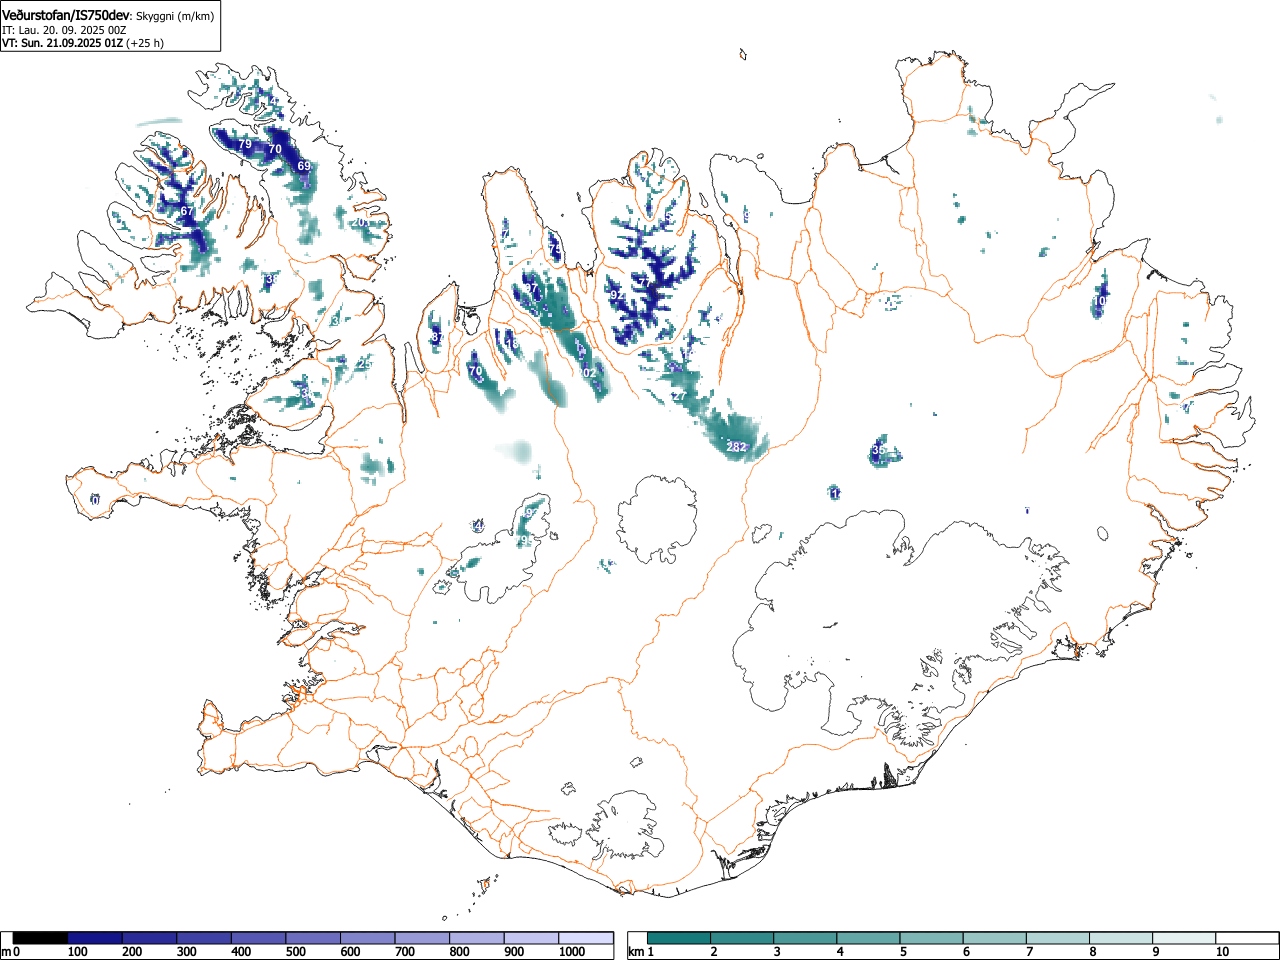
Task: Click the 100 tick label on meter scale
Action: click(77, 952)
